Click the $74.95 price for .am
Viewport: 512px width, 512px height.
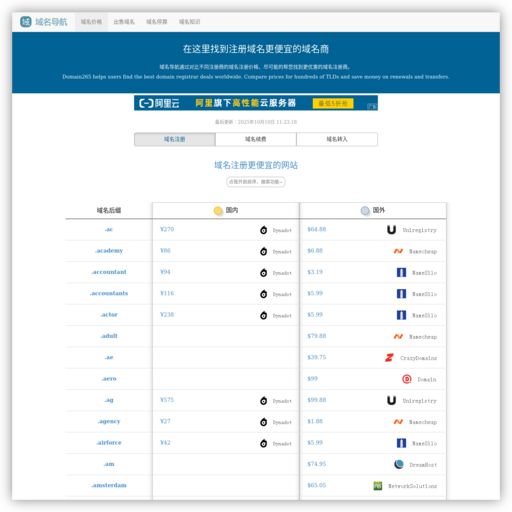click(317, 464)
